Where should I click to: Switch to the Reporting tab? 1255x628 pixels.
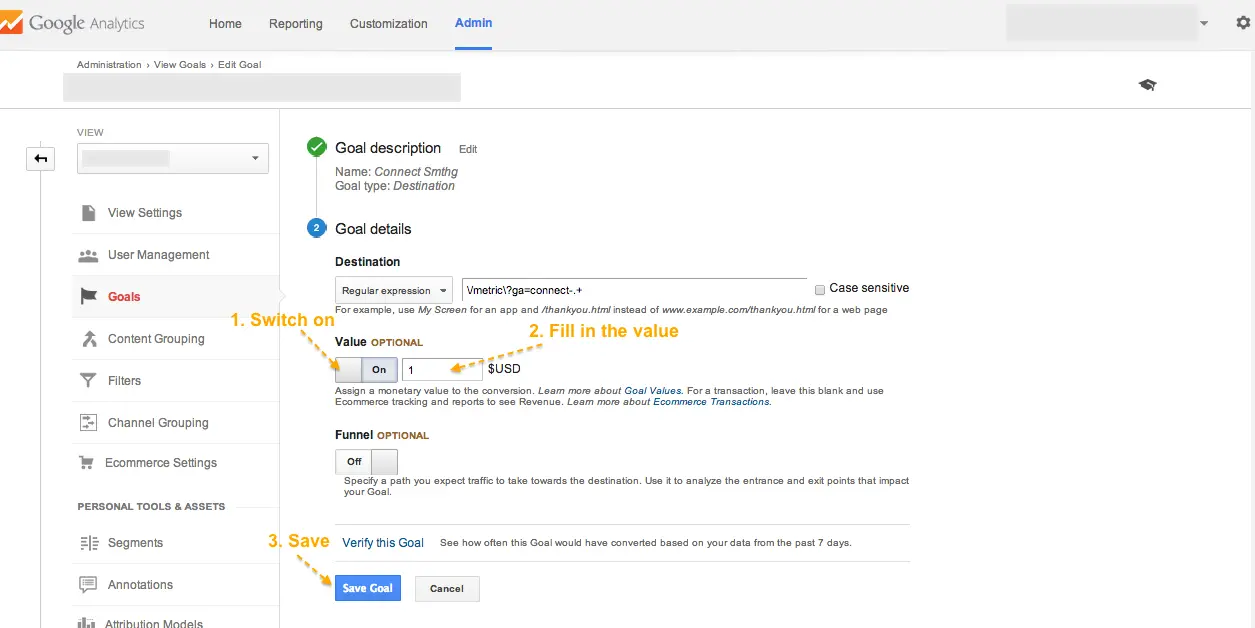pyautogui.click(x=295, y=24)
